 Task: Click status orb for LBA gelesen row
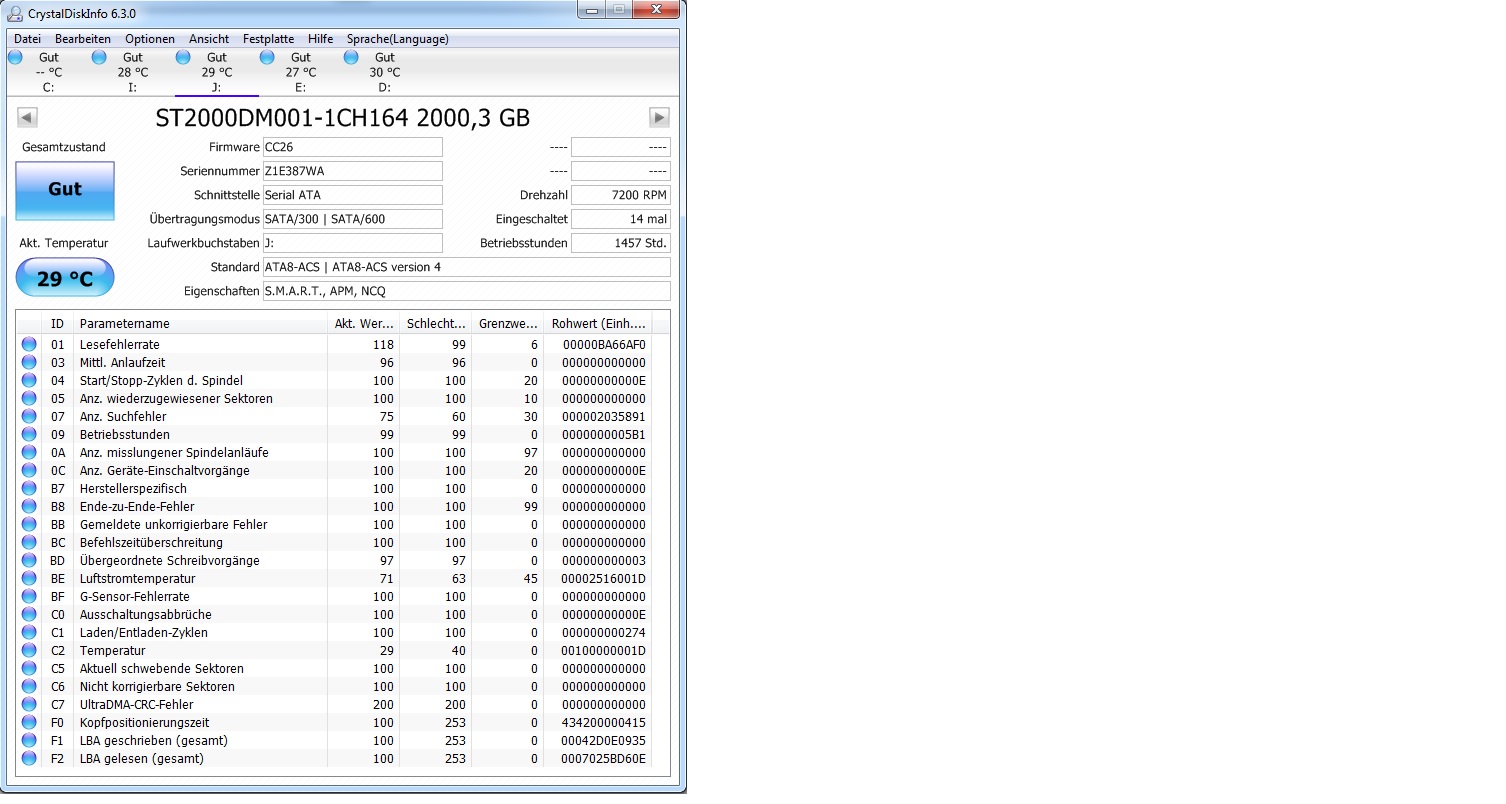[29, 758]
